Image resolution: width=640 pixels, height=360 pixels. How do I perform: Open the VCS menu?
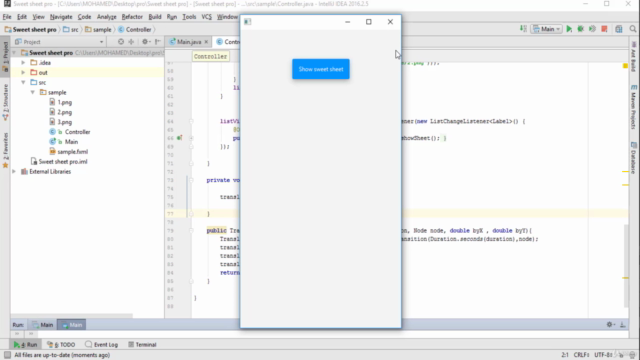207,17
